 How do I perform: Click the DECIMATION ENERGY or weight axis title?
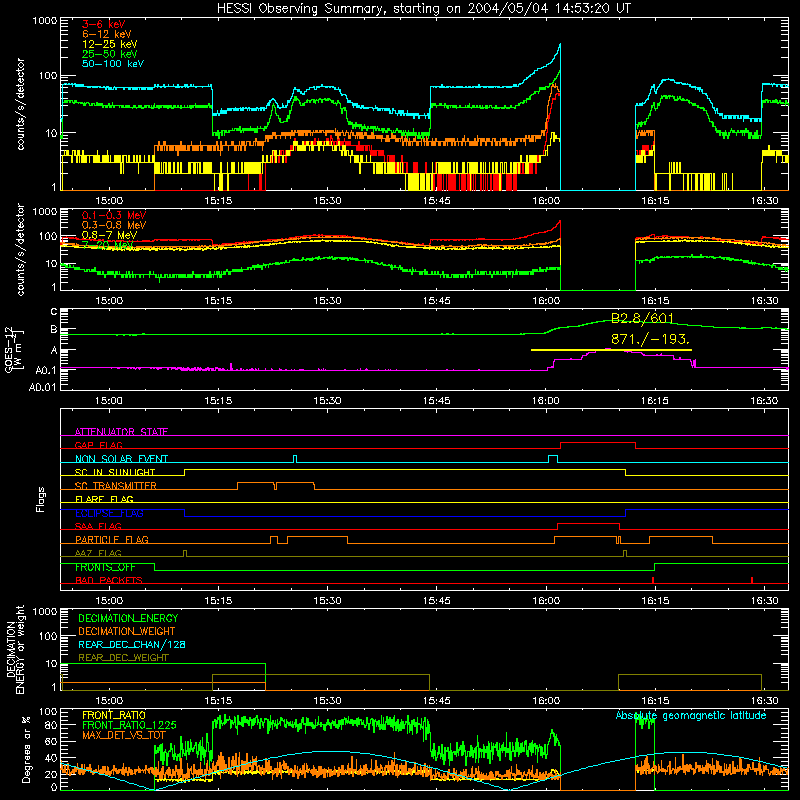click(x=15, y=649)
